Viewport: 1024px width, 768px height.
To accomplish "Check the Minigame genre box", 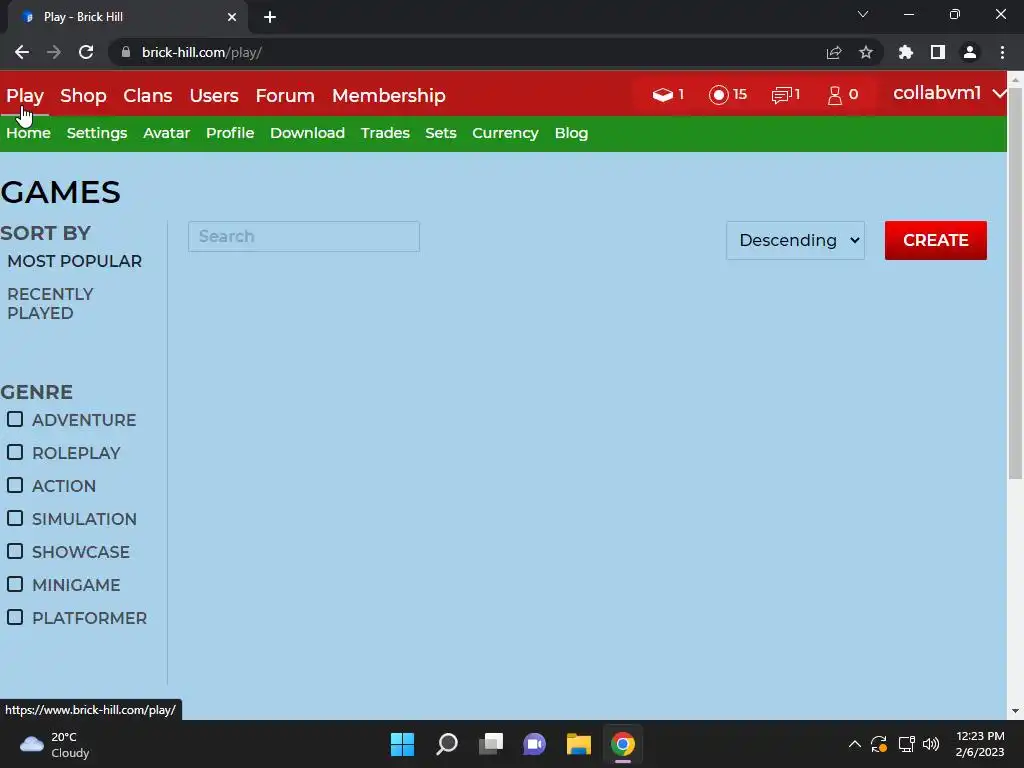I will (x=15, y=584).
